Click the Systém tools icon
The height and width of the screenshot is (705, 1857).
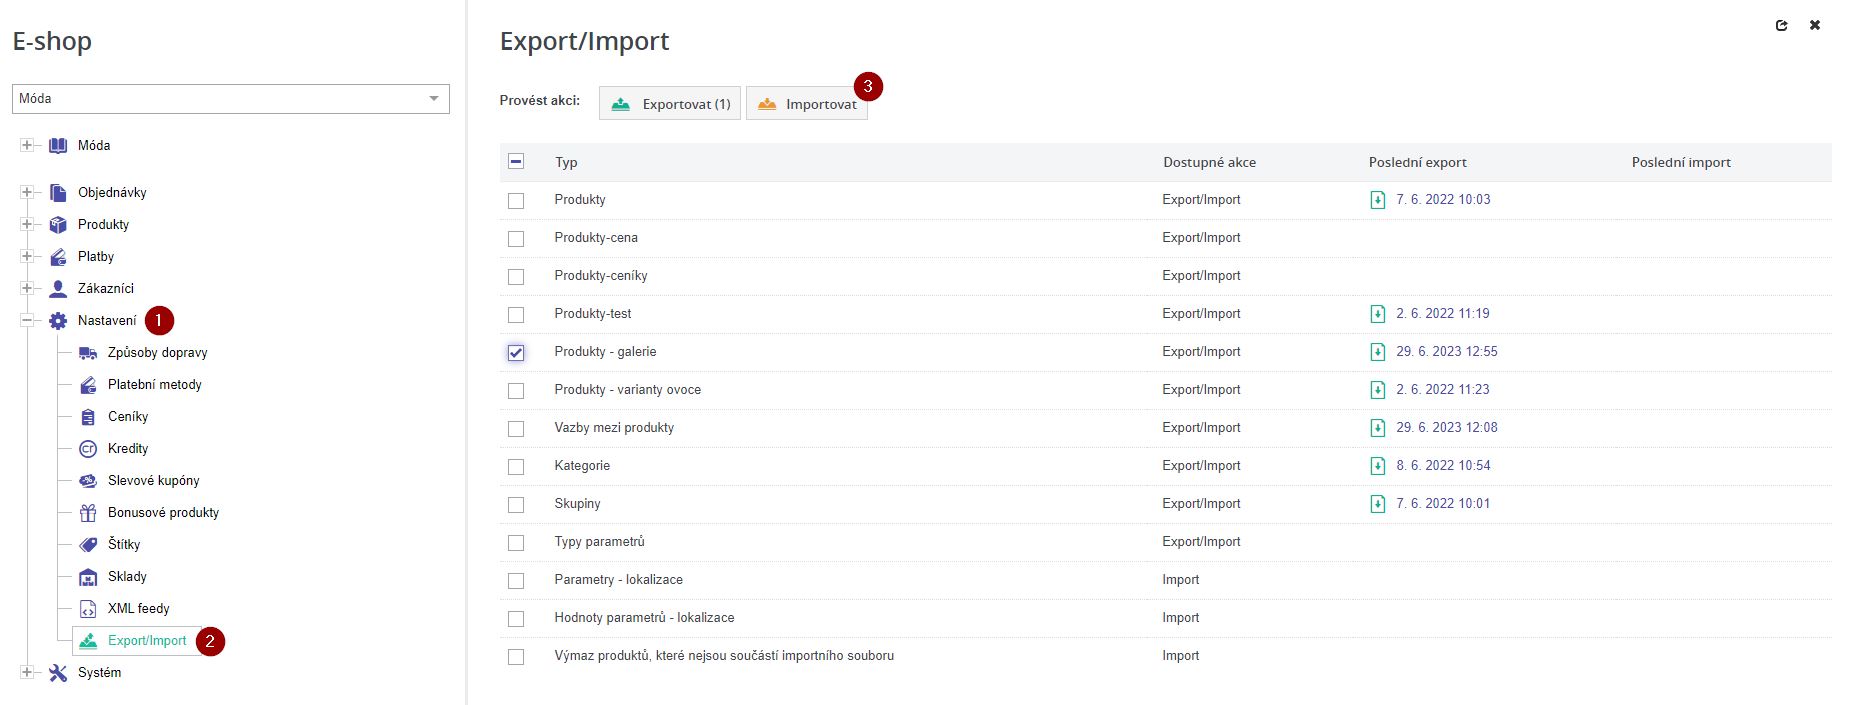tap(58, 673)
